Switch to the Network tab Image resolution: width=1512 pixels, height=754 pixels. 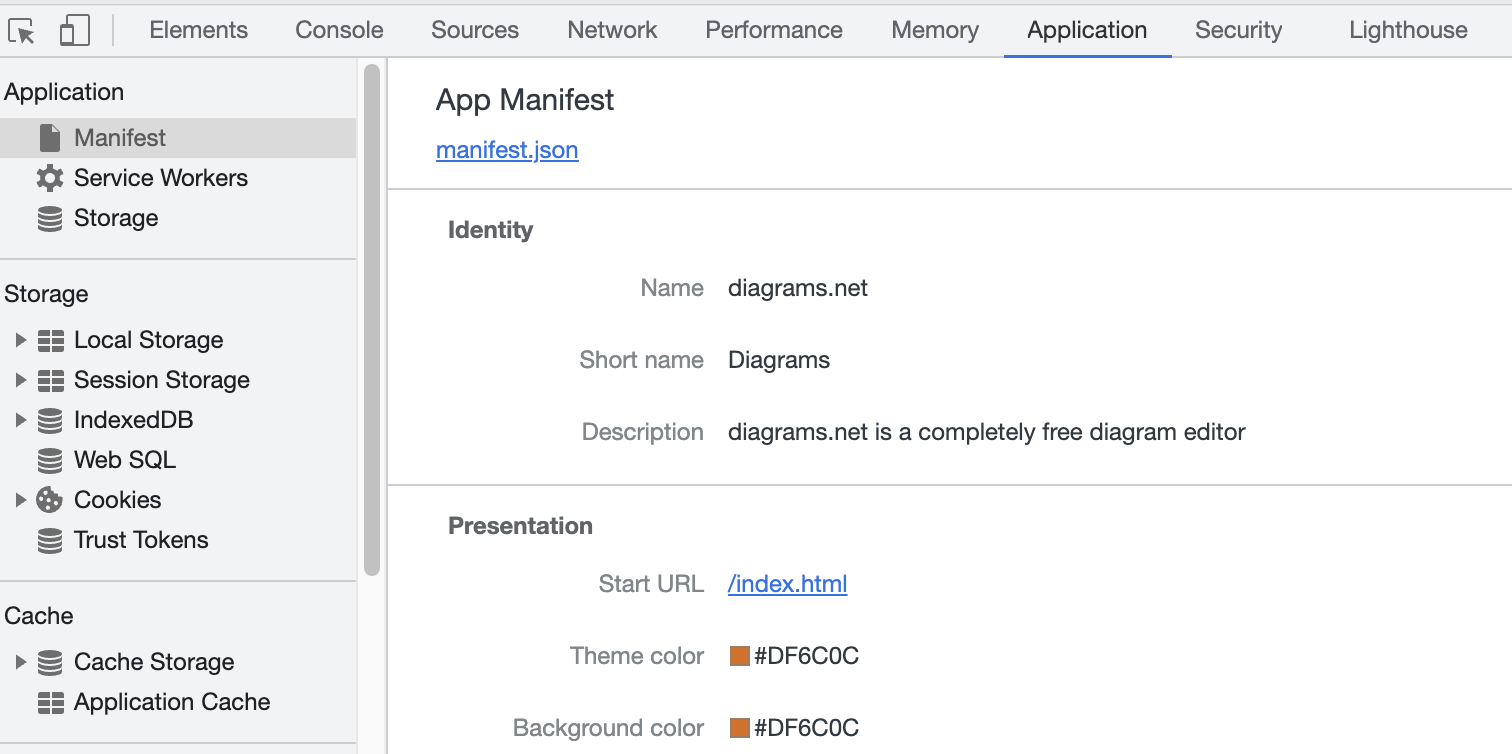coord(612,30)
